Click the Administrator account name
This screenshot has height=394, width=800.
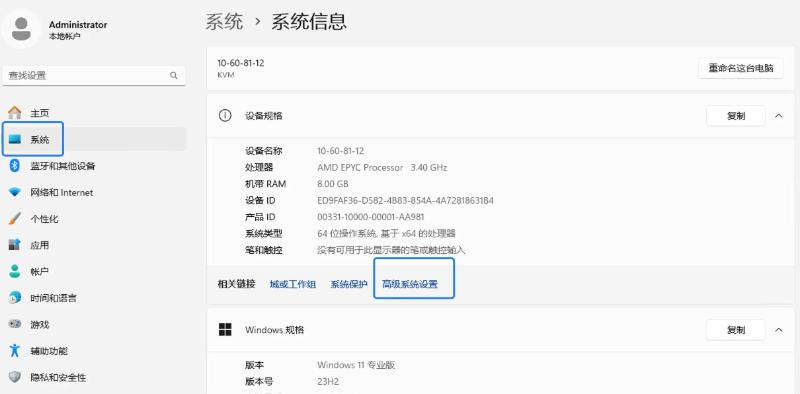[x=78, y=24]
